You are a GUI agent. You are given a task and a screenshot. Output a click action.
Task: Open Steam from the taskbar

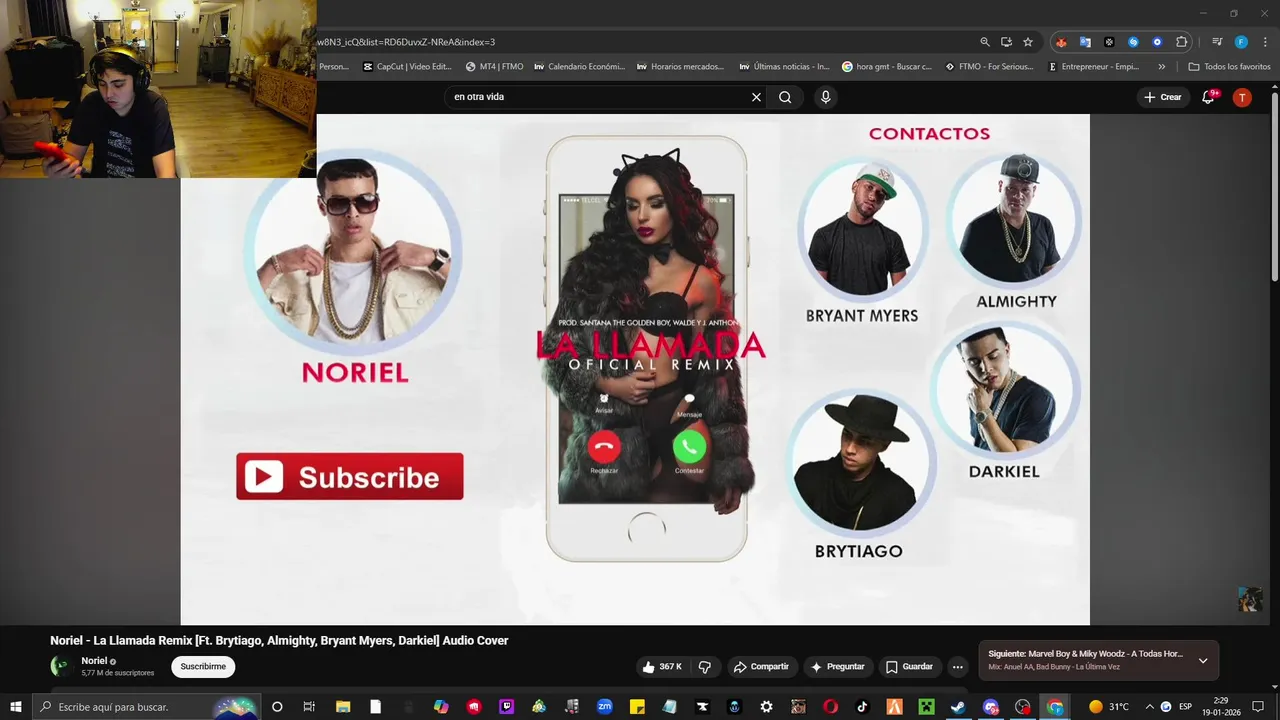pos(958,707)
